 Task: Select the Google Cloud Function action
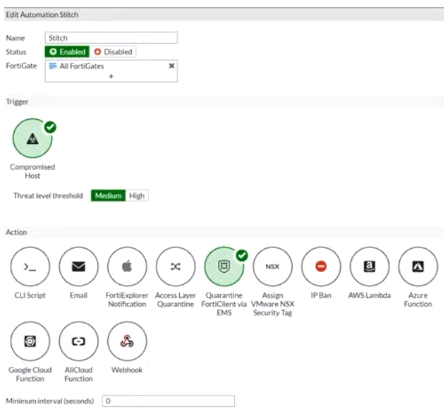click(x=30, y=341)
